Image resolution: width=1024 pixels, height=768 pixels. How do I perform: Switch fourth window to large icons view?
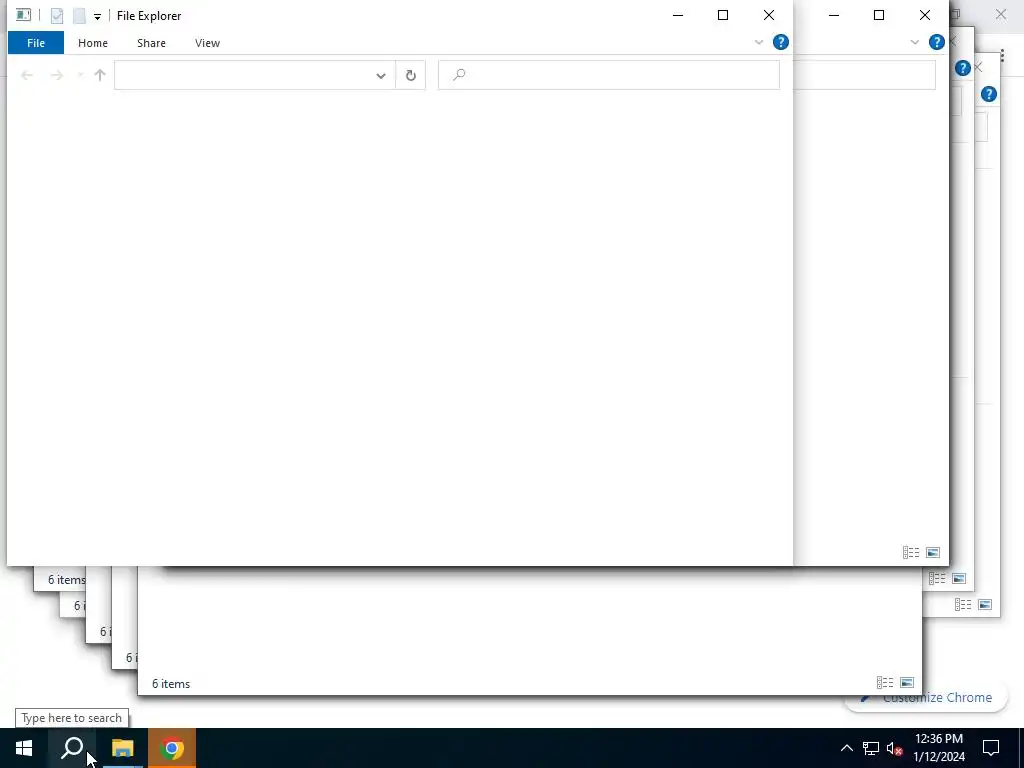[985, 605]
